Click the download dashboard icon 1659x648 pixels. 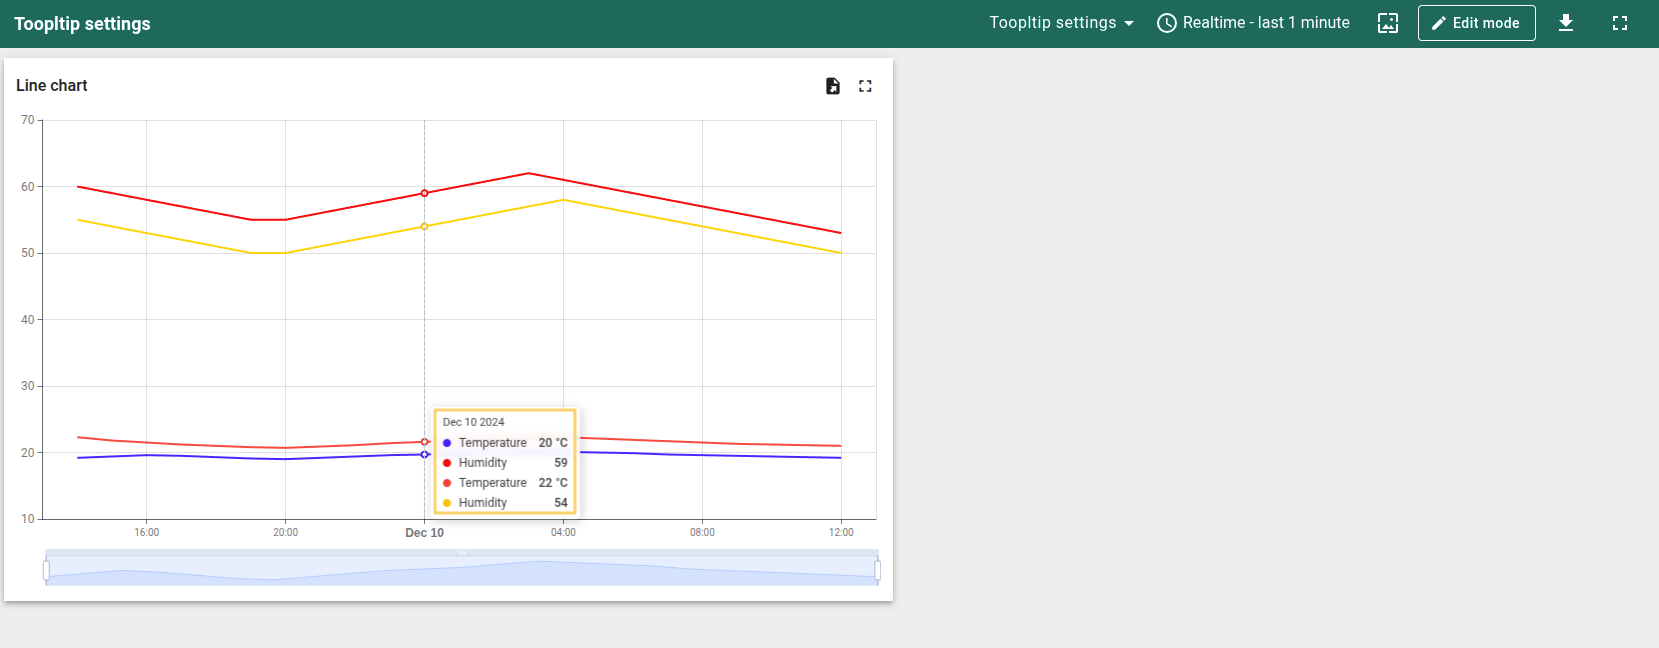1566,23
